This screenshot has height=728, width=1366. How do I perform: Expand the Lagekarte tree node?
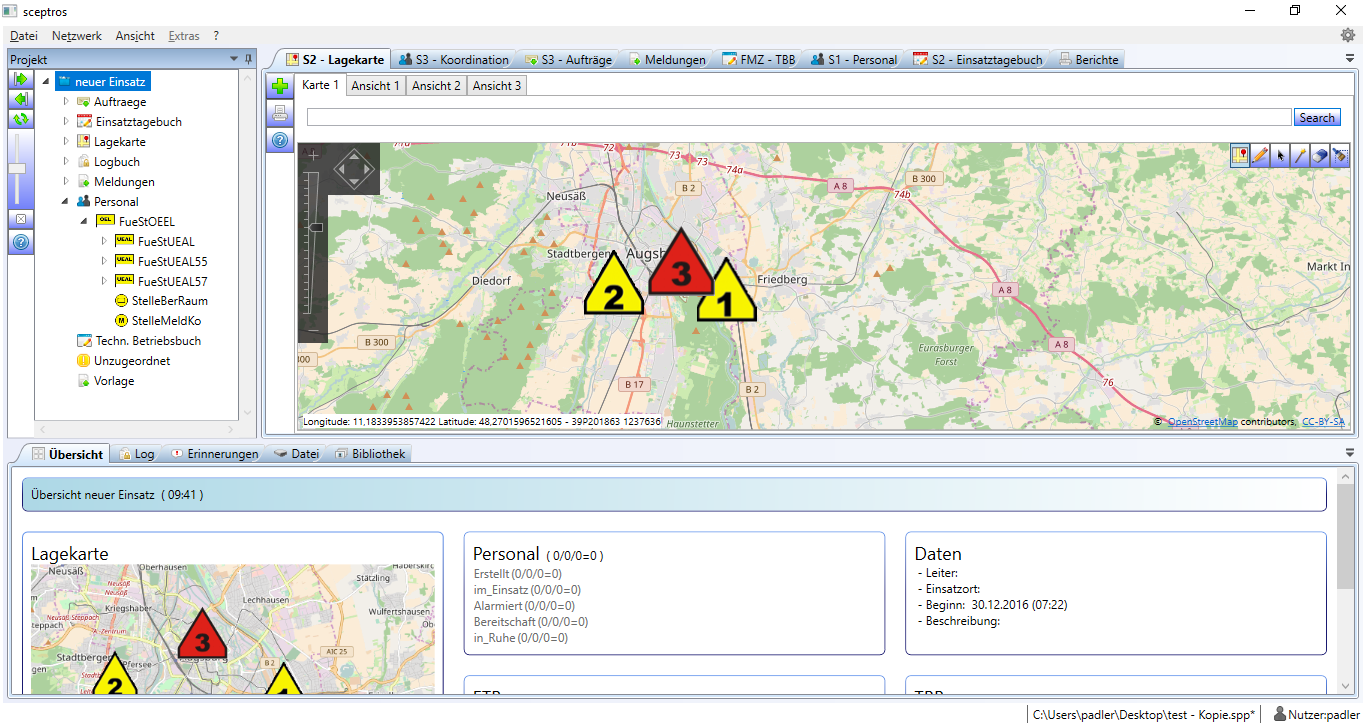coord(67,142)
